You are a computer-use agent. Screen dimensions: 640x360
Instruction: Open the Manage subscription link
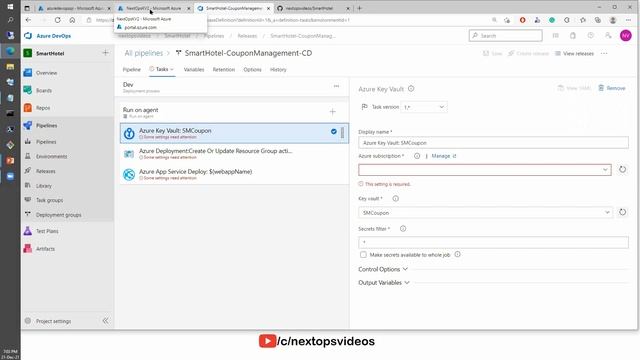point(444,156)
